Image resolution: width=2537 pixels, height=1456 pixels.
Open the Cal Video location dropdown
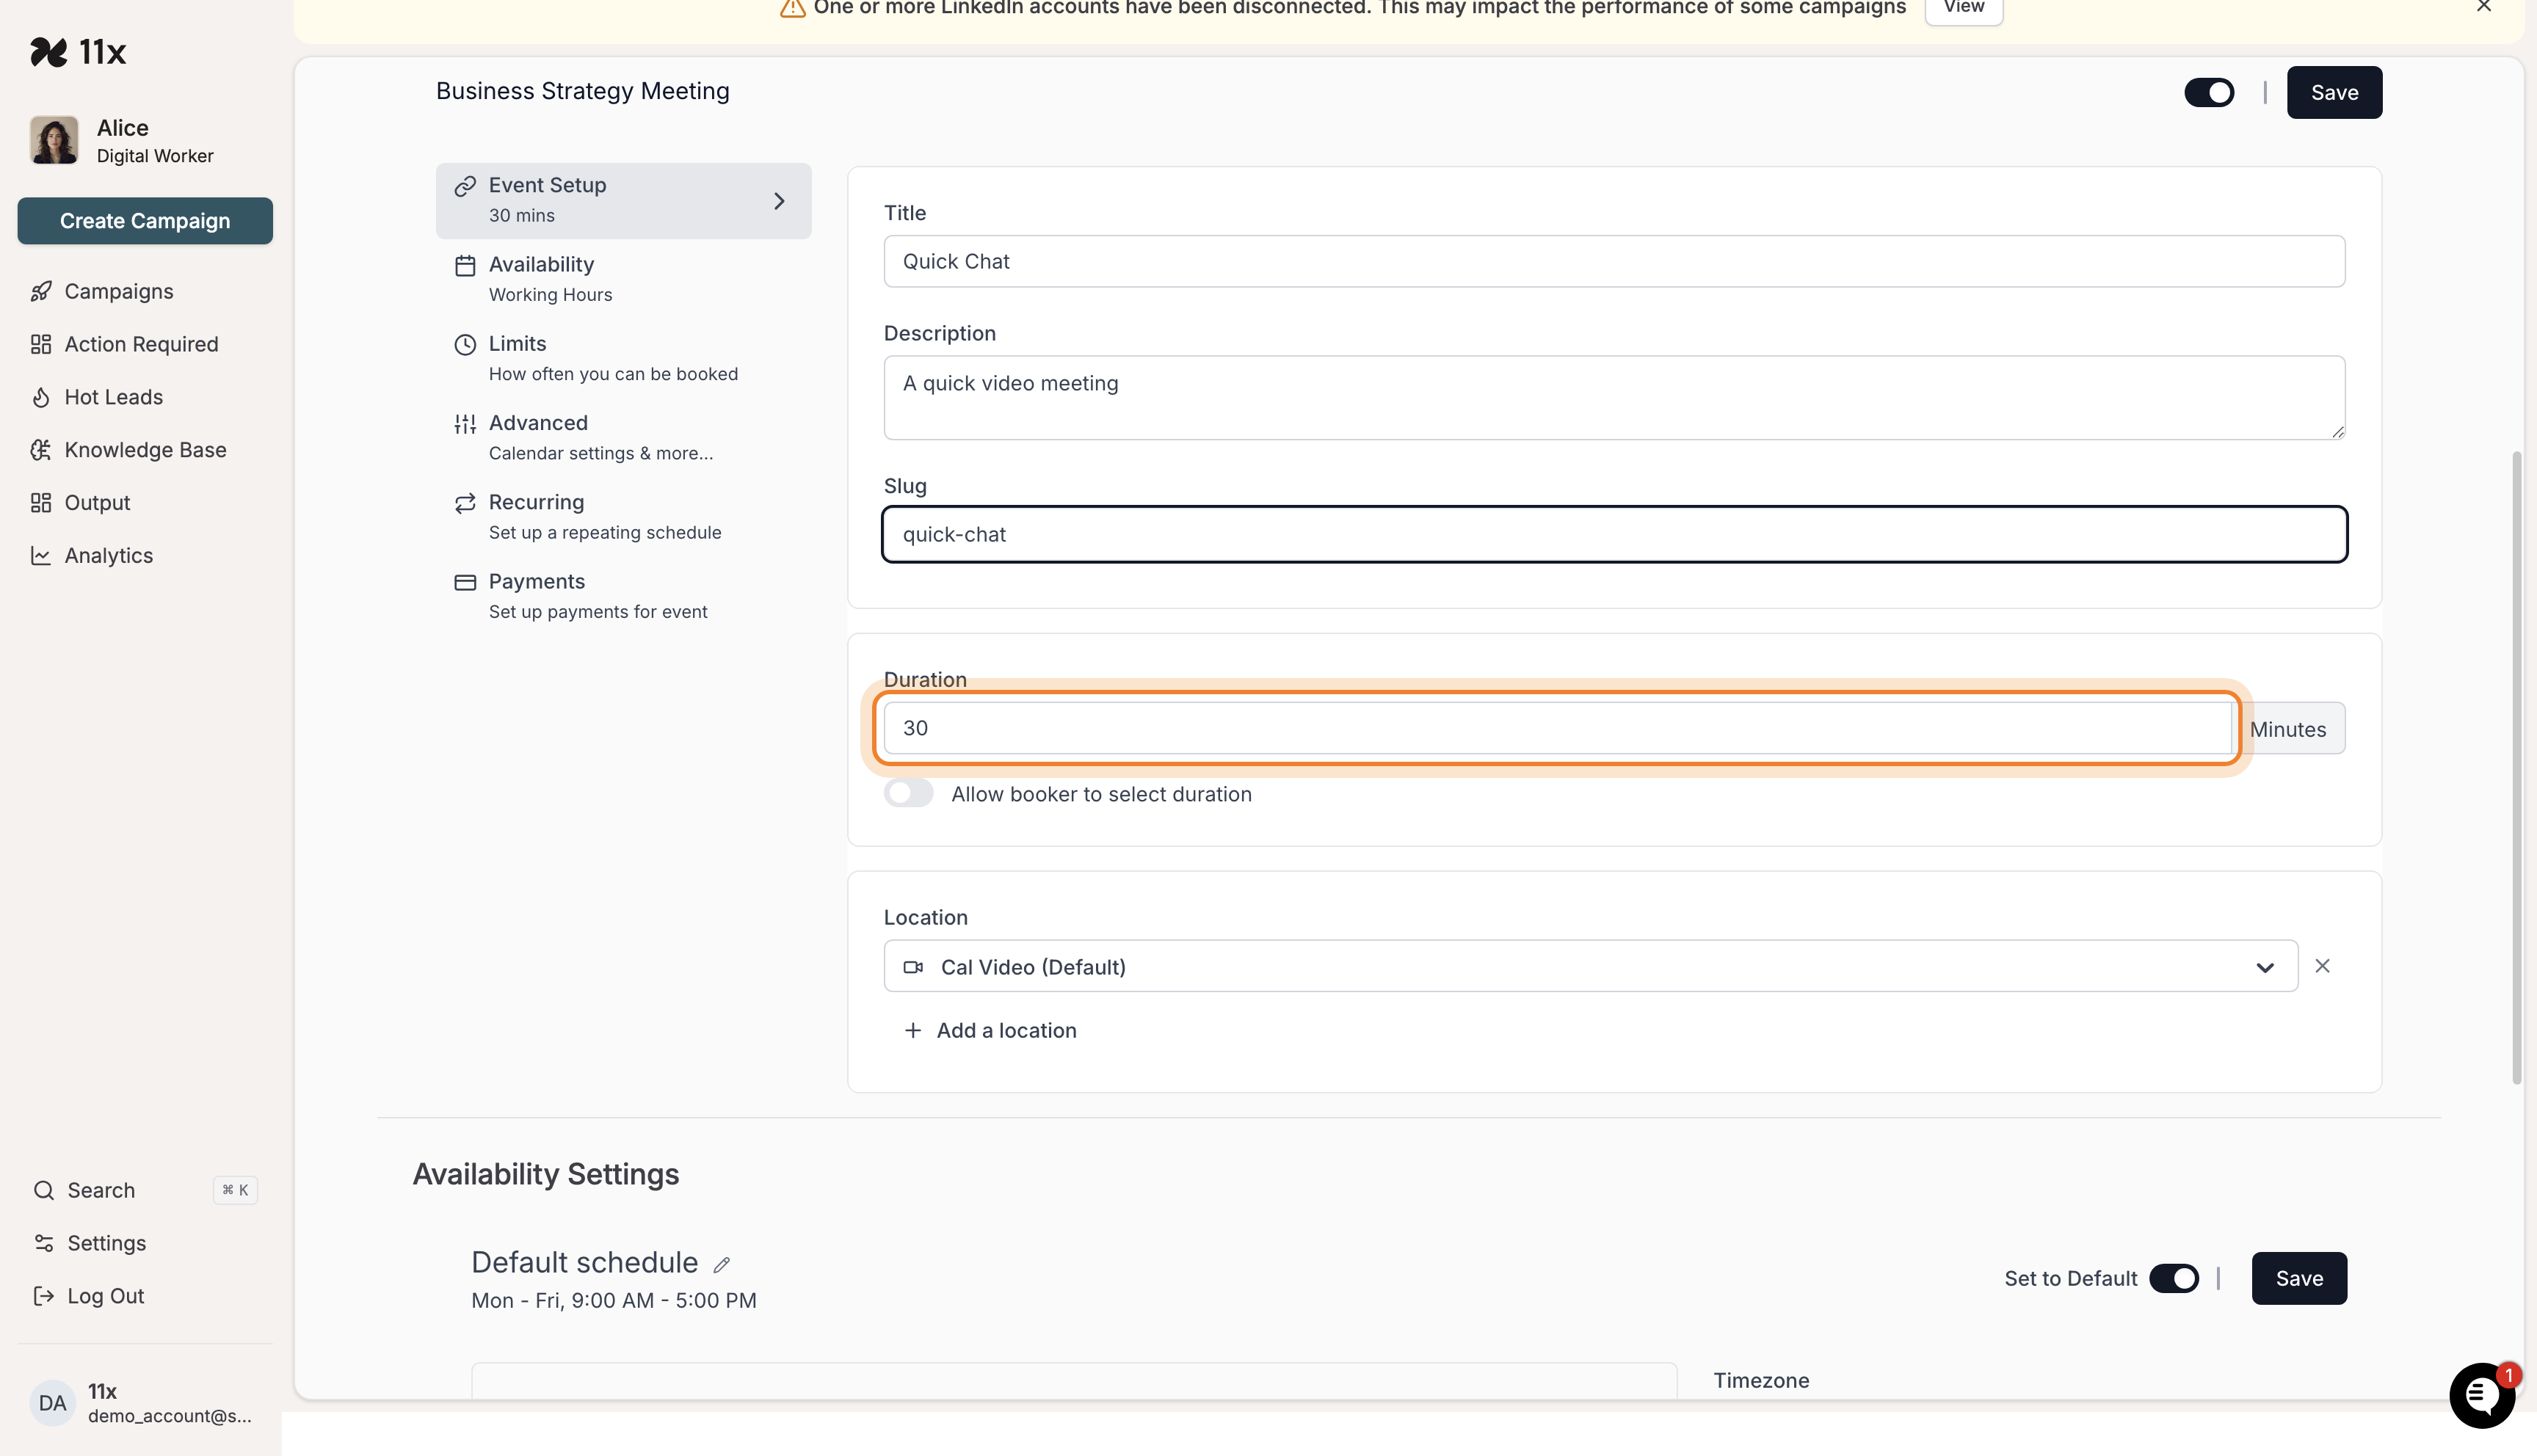(x=1590, y=967)
